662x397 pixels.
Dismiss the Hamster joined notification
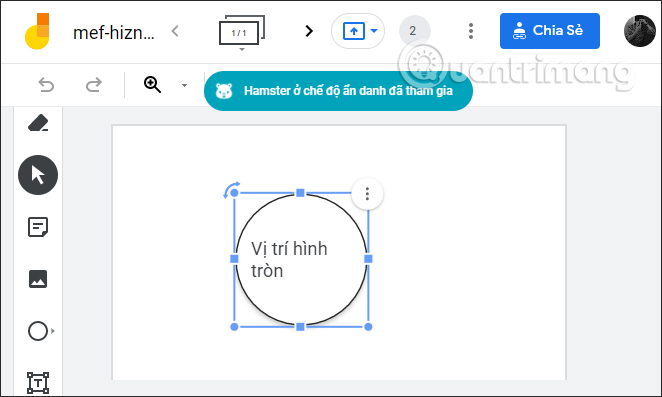(x=338, y=91)
